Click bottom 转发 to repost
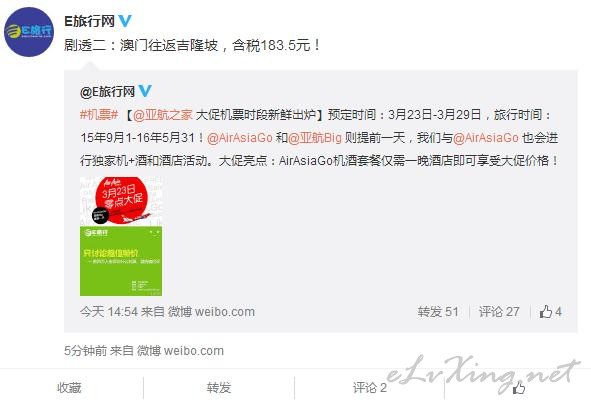The height and width of the screenshot is (407, 591). click(x=219, y=387)
